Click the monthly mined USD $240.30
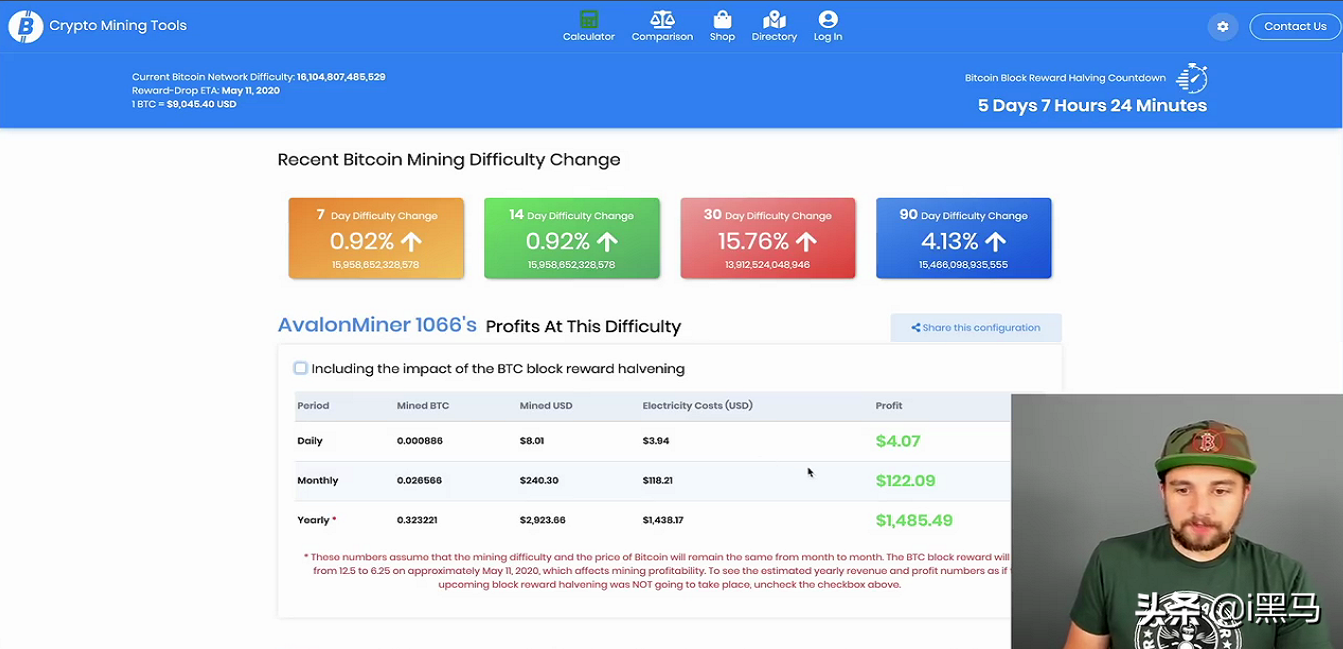1343x649 pixels. click(539, 481)
